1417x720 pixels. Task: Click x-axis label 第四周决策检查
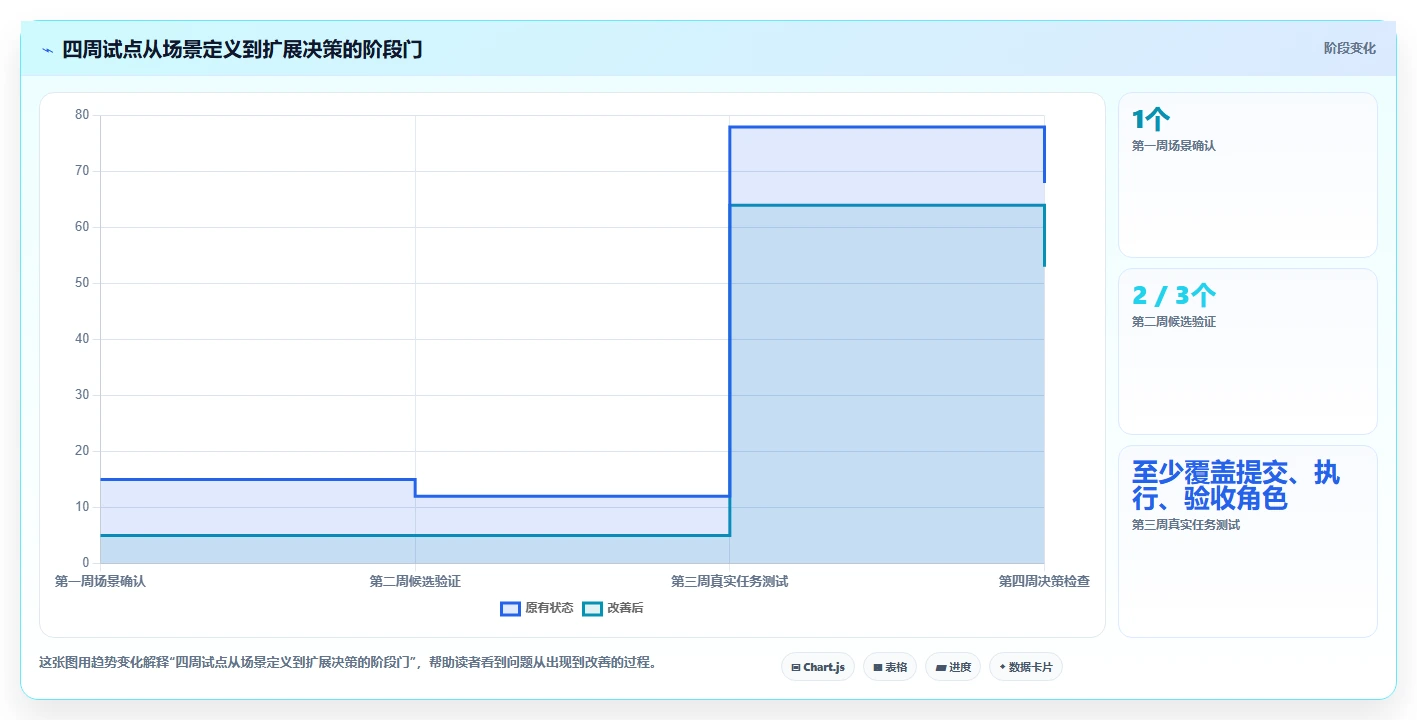click(x=1044, y=581)
